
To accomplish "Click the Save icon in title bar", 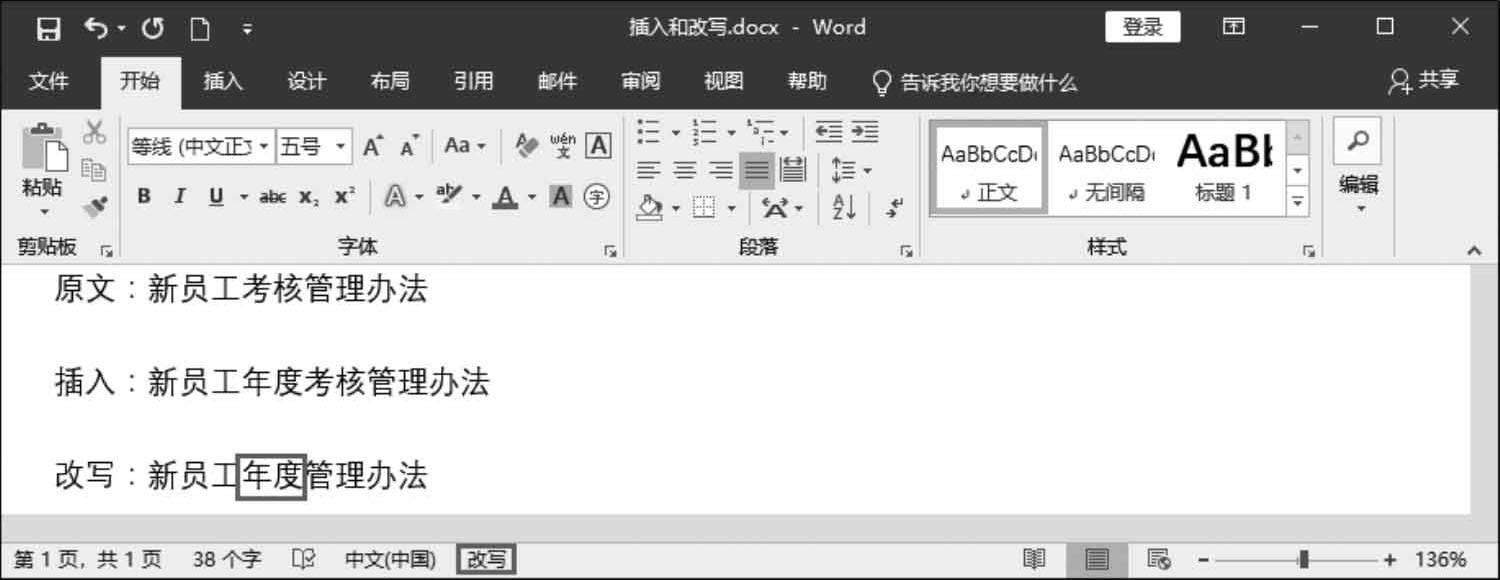I will 48,29.
